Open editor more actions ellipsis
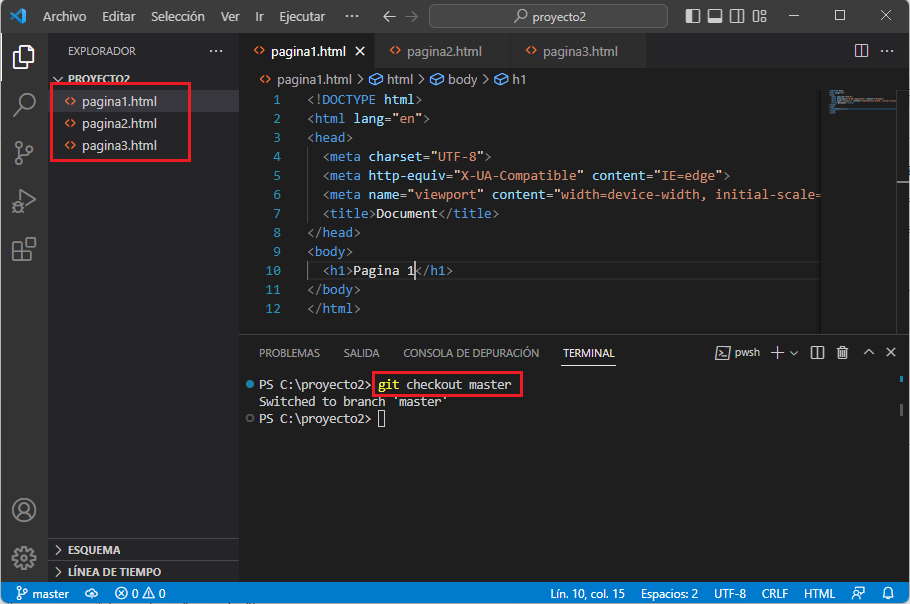Screen dimensions: 910x604 click(887, 51)
